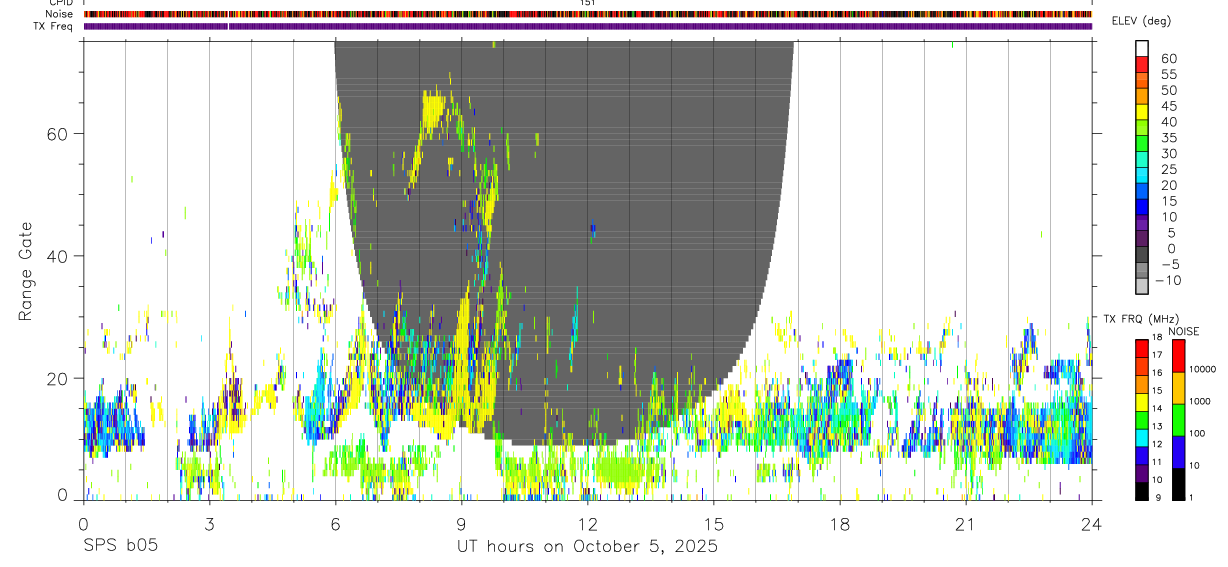This screenshot has width=1228, height=567.
Task: Click the 'CPID' row label
Action: pyautogui.click(x=61, y=3)
